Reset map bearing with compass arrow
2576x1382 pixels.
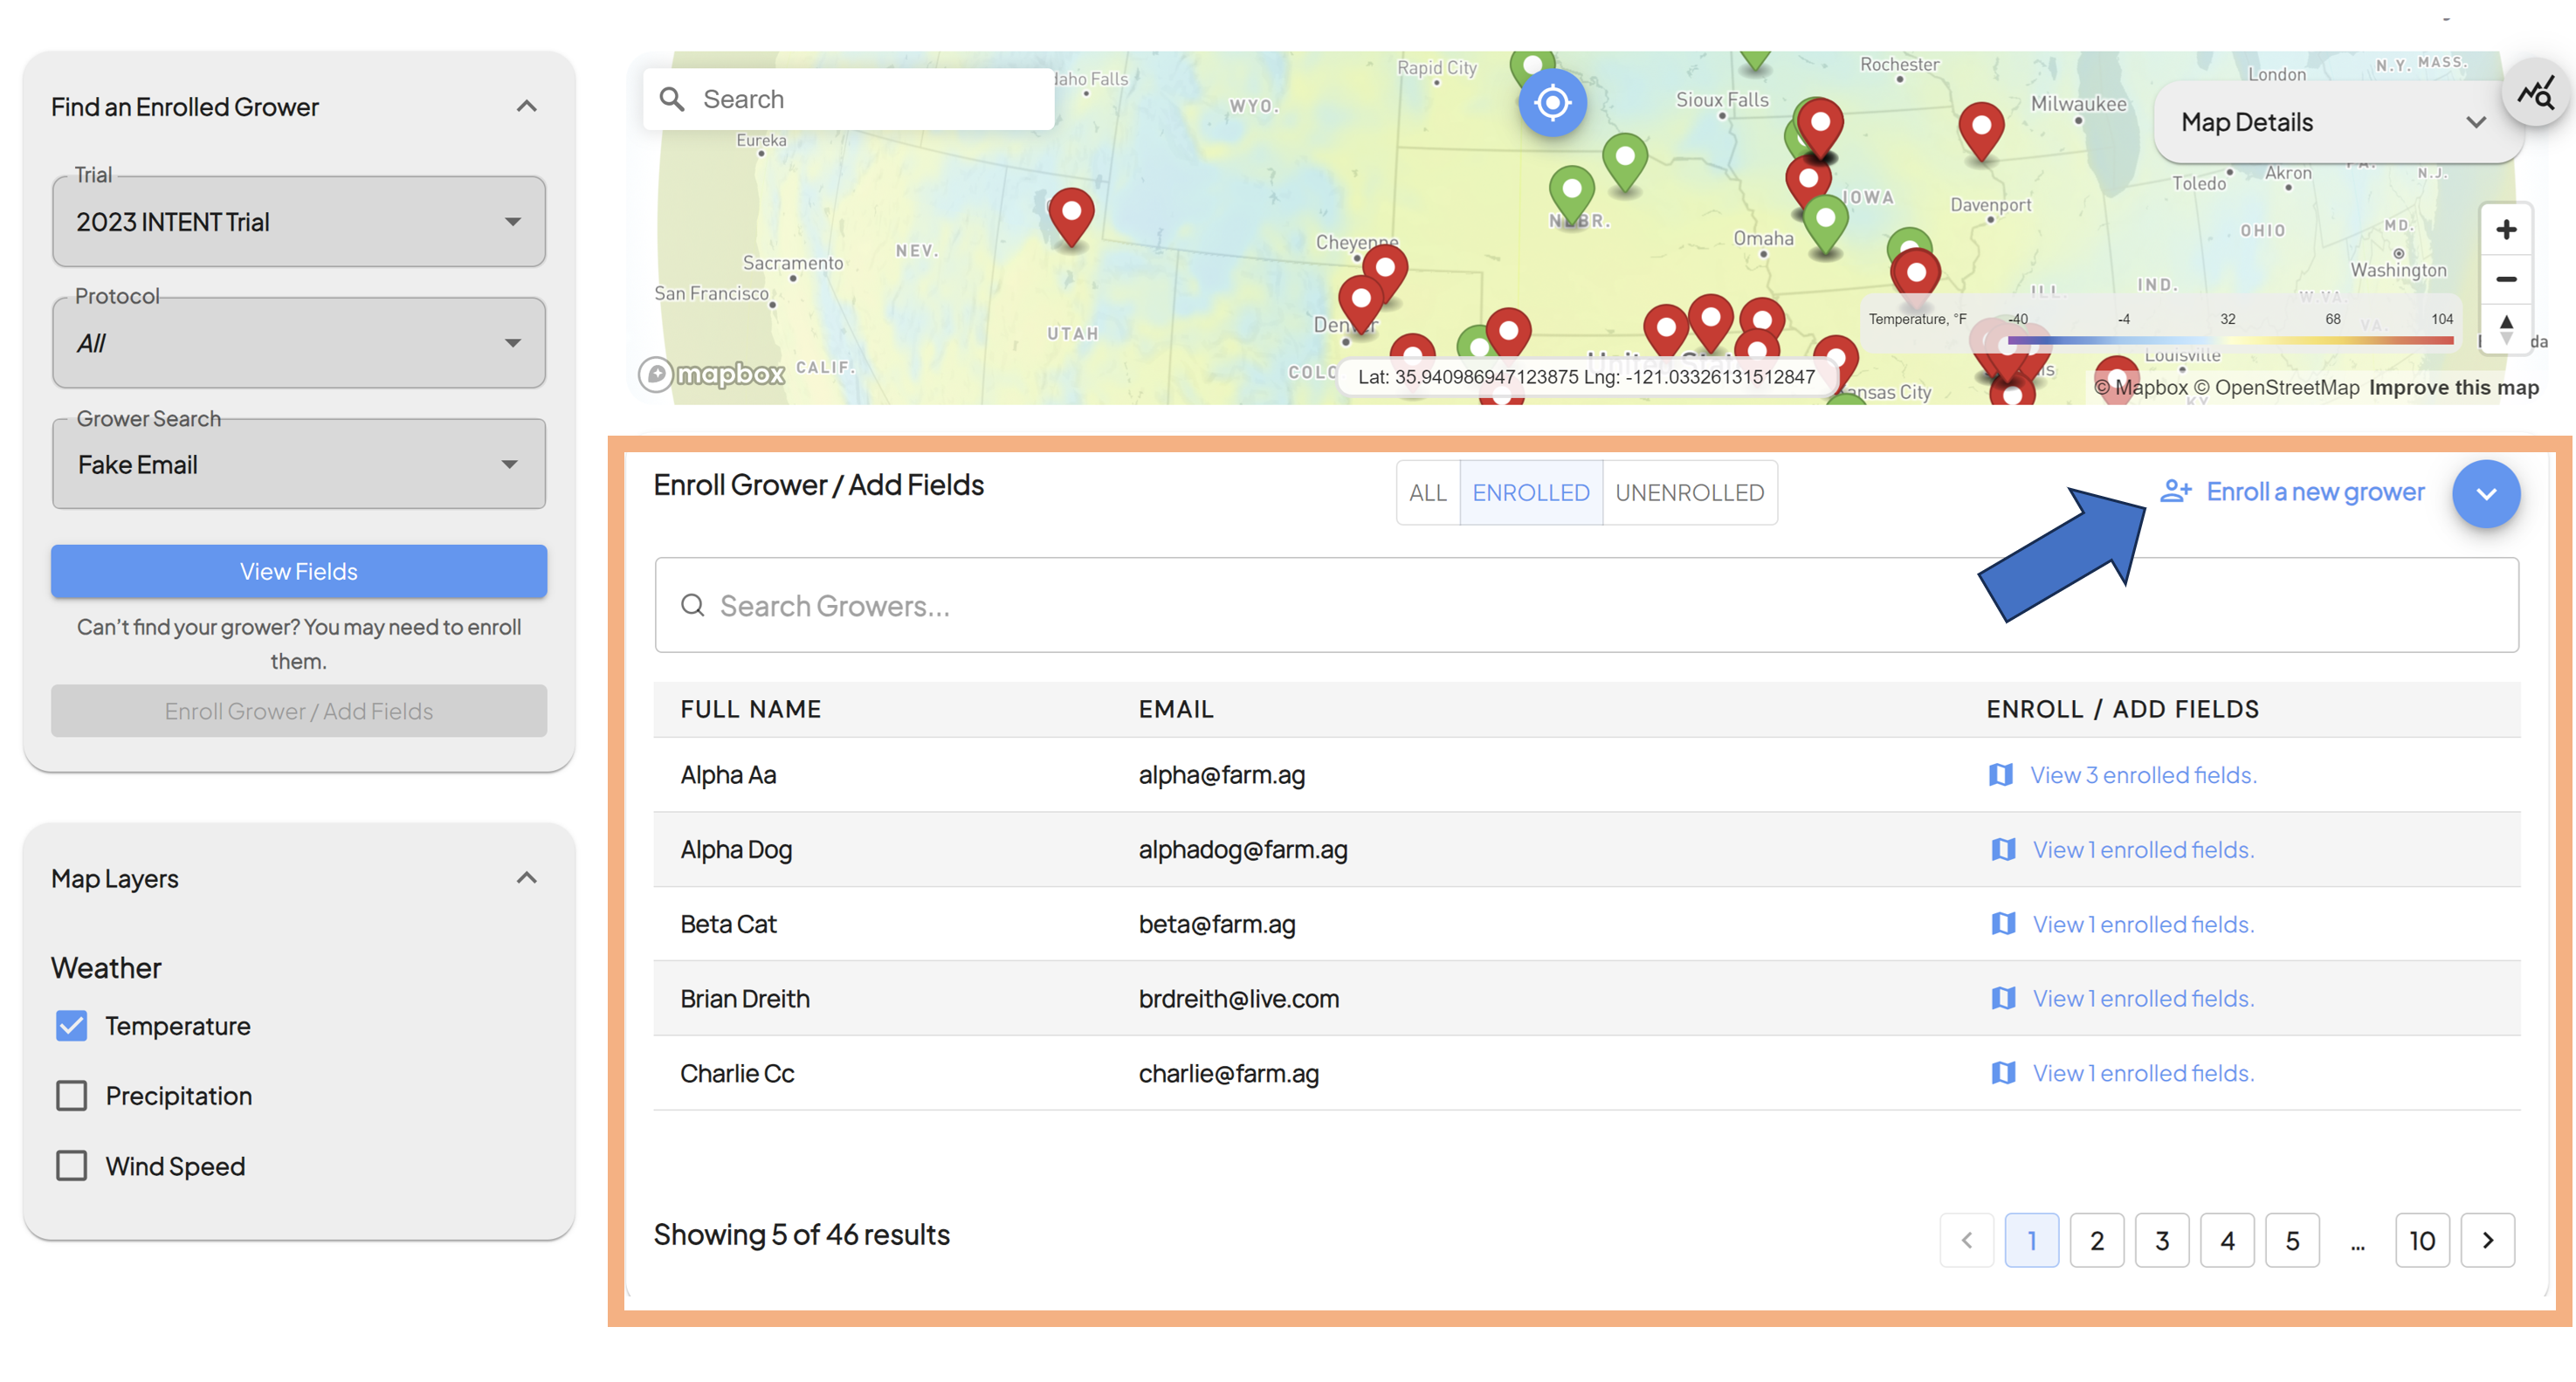click(2505, 327)
